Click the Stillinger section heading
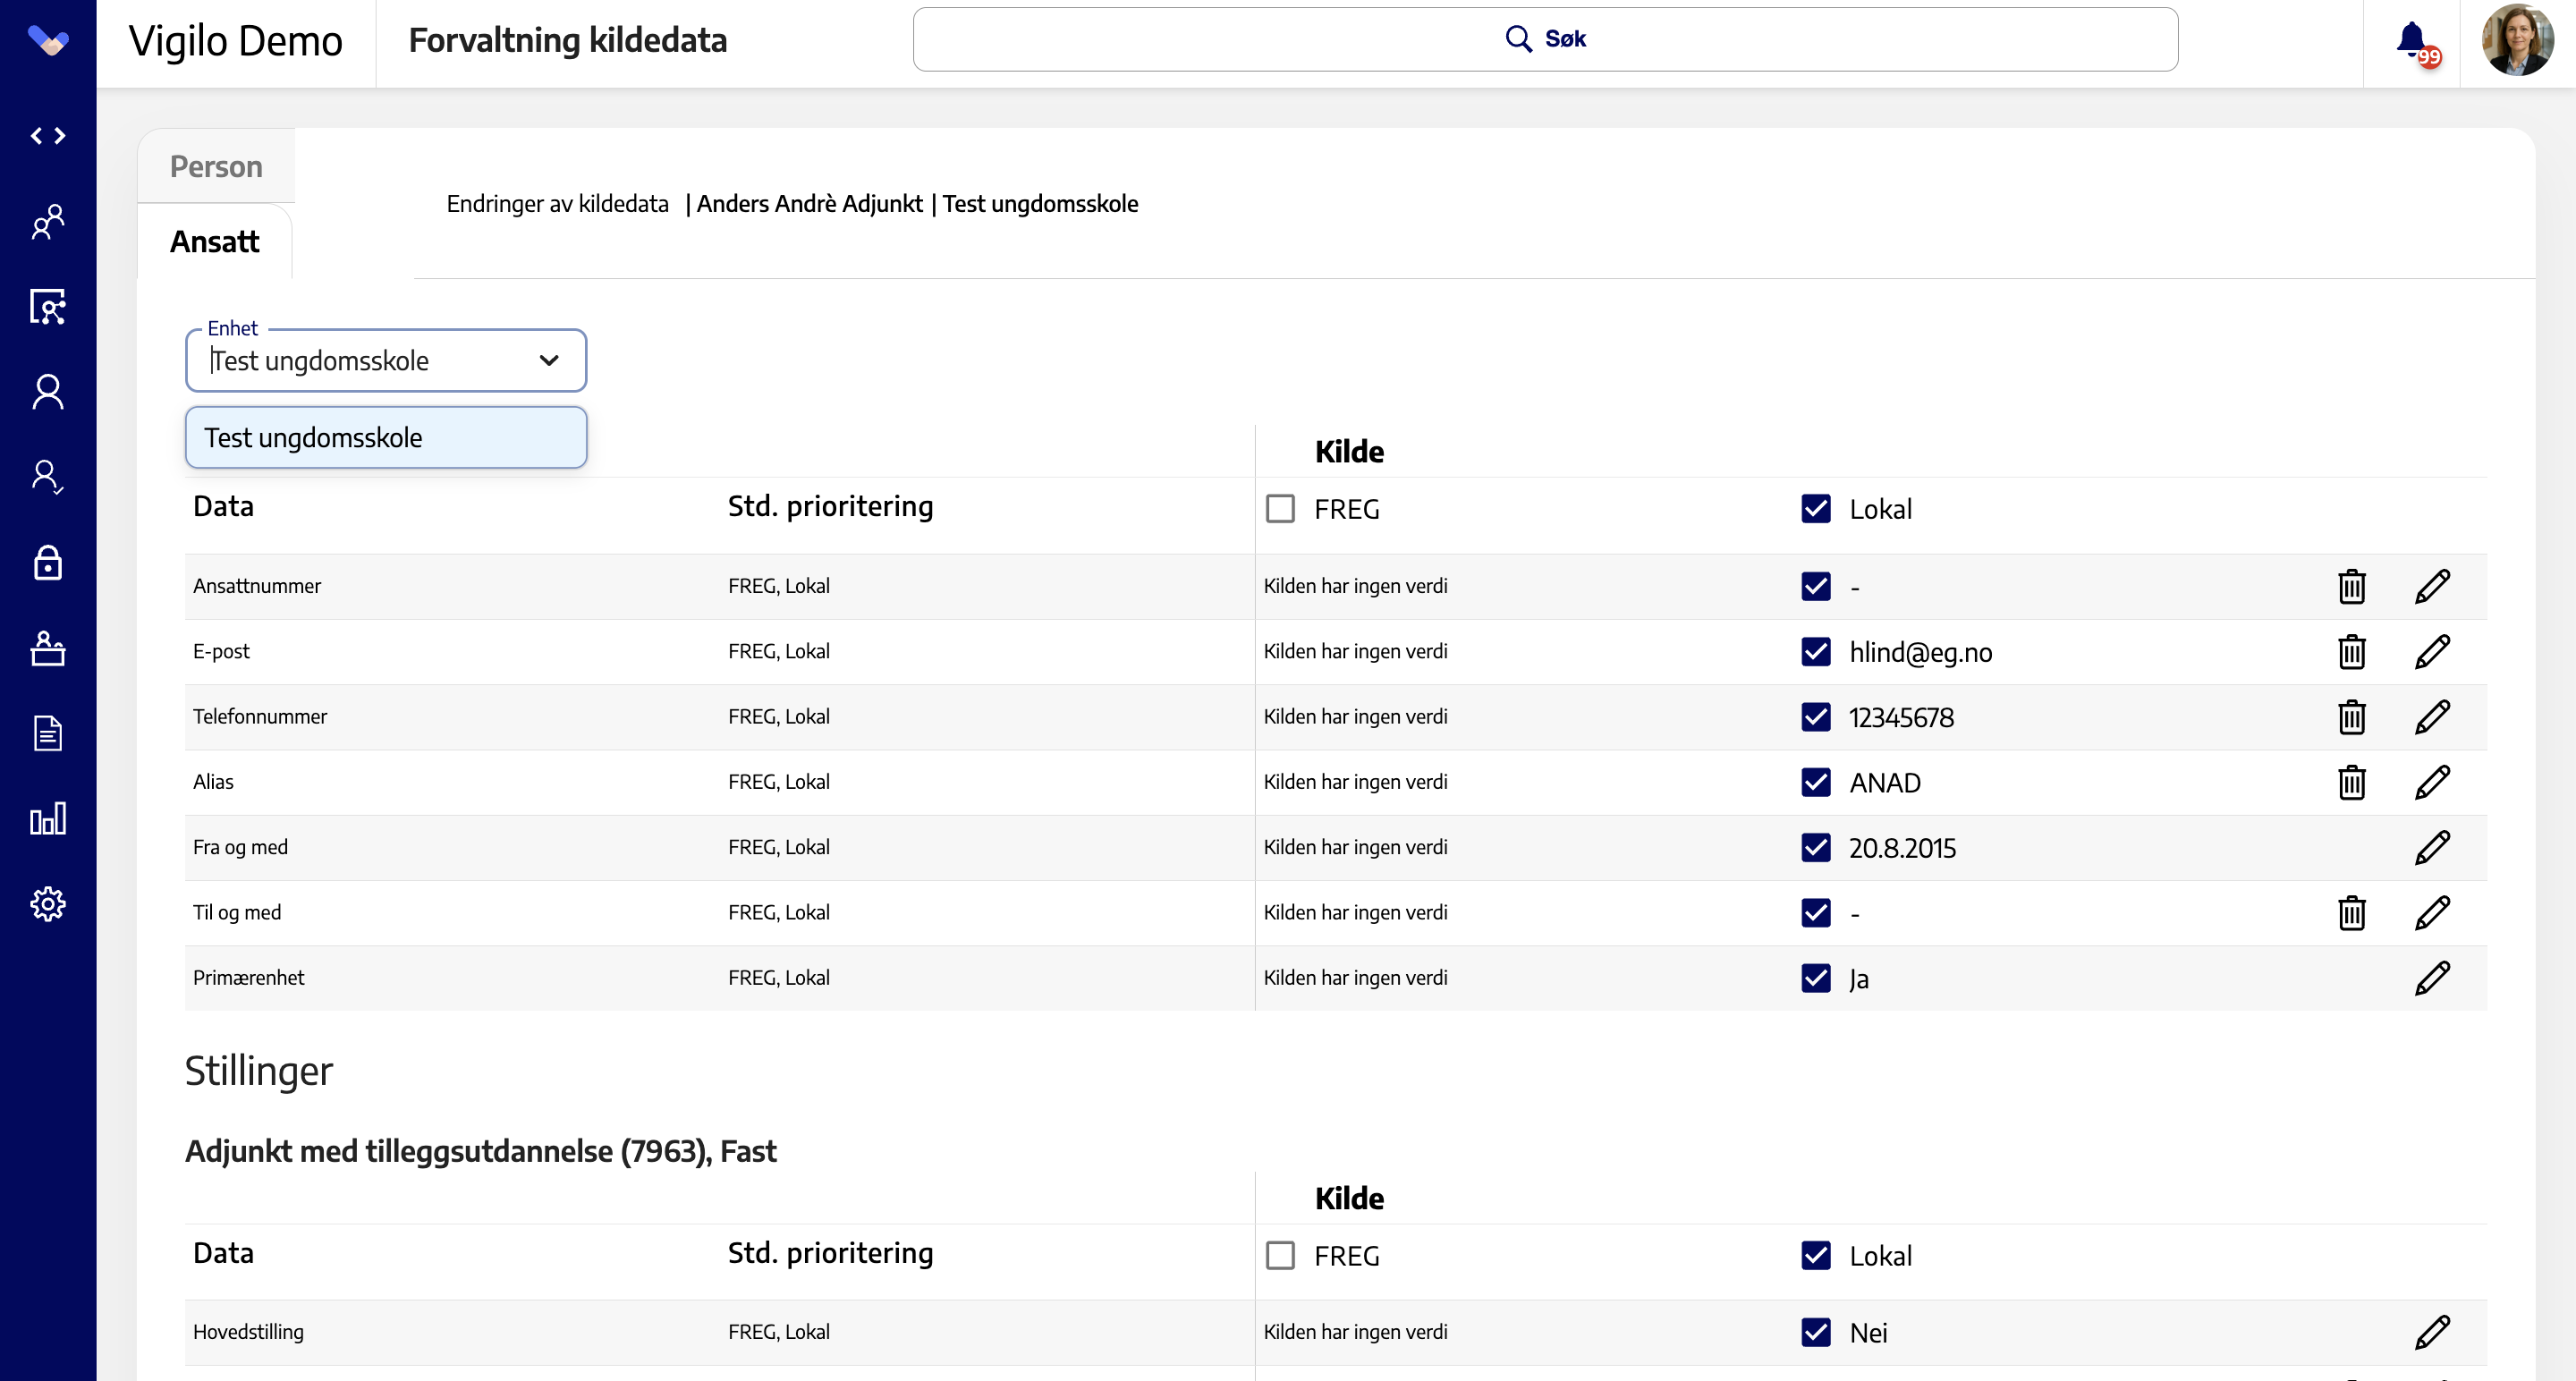 coord(259,1071)
